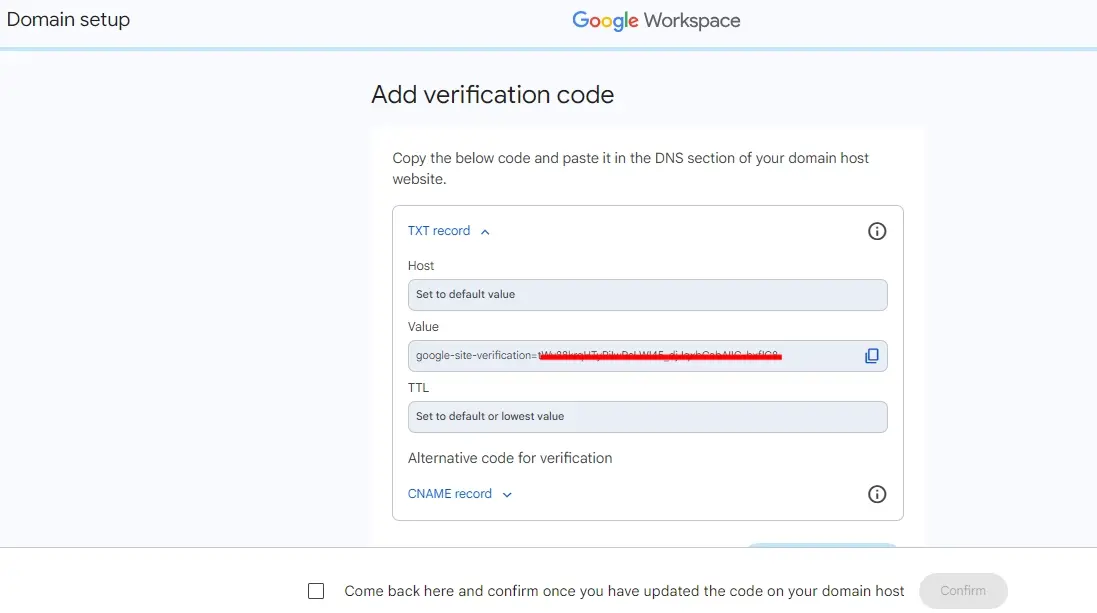This screenshot has width=1097, height=613.
Task: Click the Host default value field
Action: point(648,295)
